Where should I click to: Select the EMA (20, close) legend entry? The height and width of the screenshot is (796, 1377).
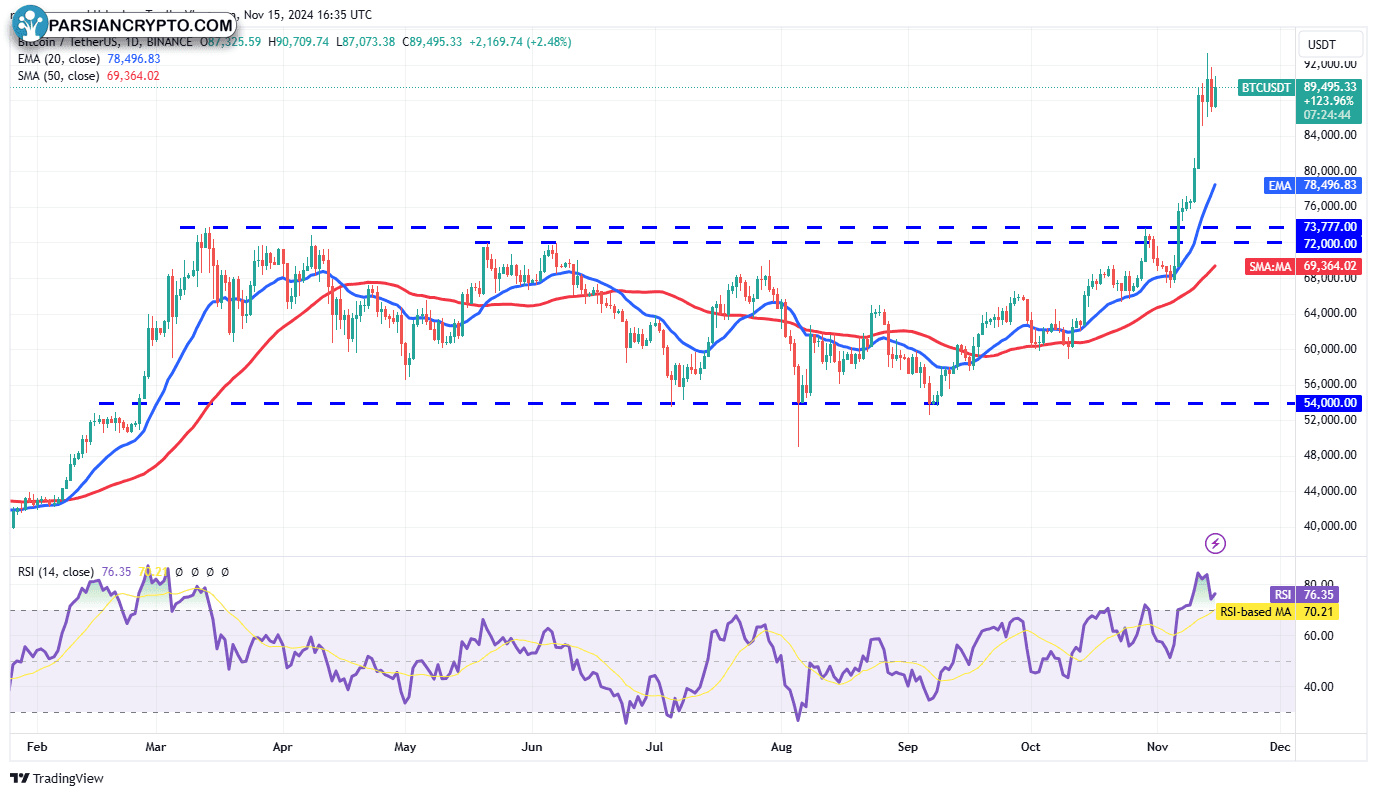[59, 59]
